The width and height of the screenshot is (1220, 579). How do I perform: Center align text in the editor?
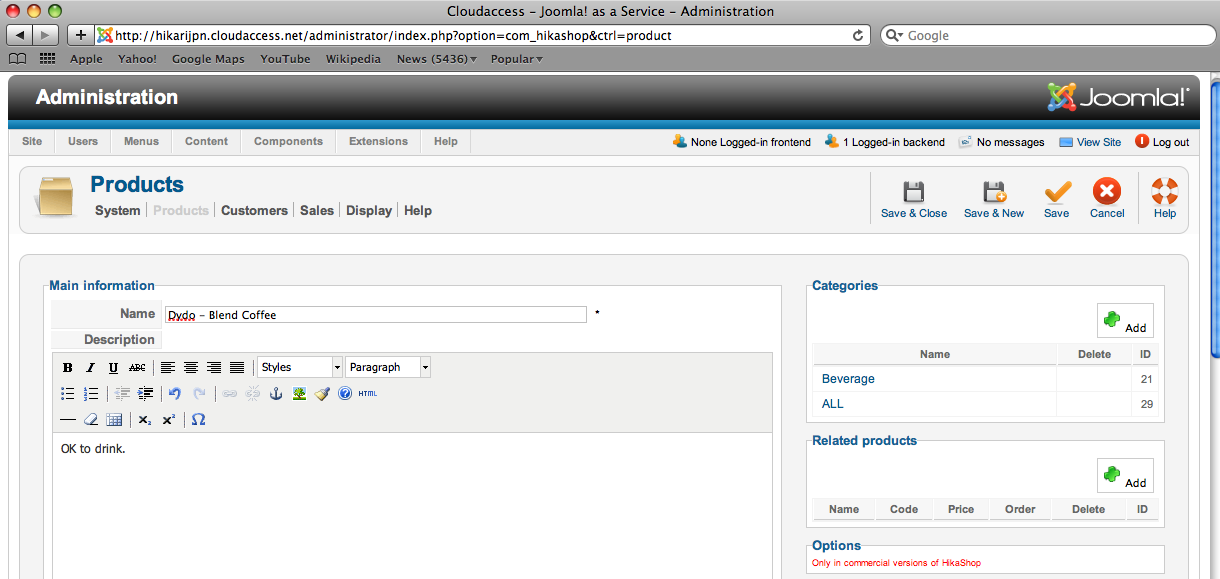coord(191,367)
